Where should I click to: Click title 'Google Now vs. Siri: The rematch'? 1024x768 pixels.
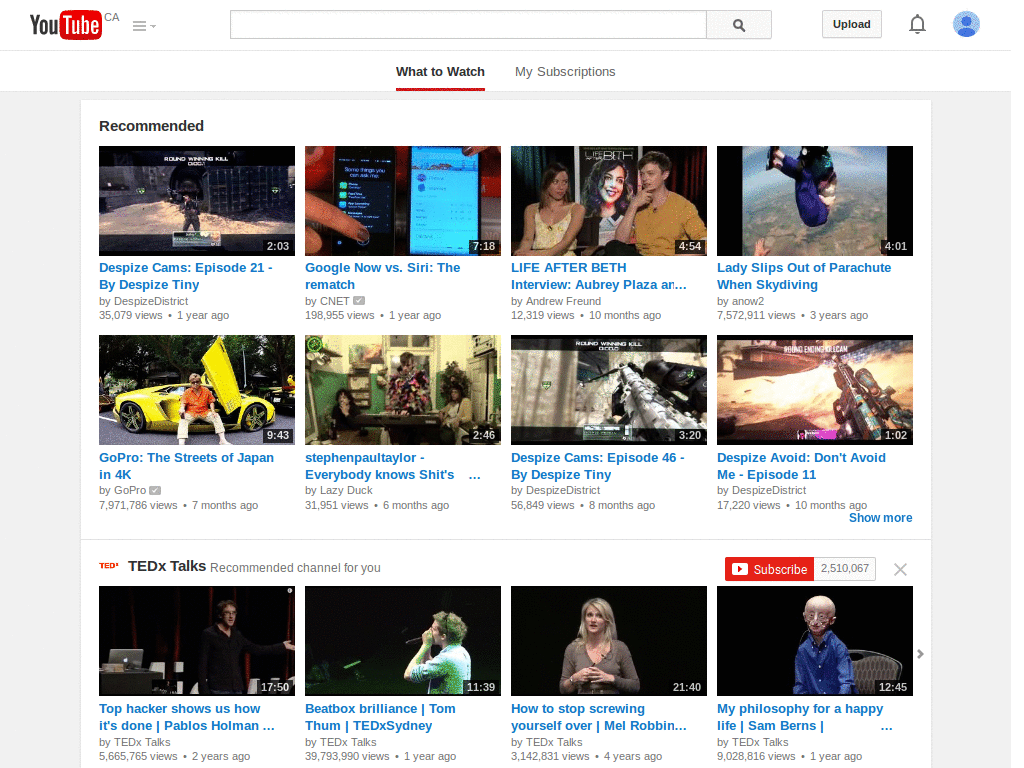(x=383, y=276)
